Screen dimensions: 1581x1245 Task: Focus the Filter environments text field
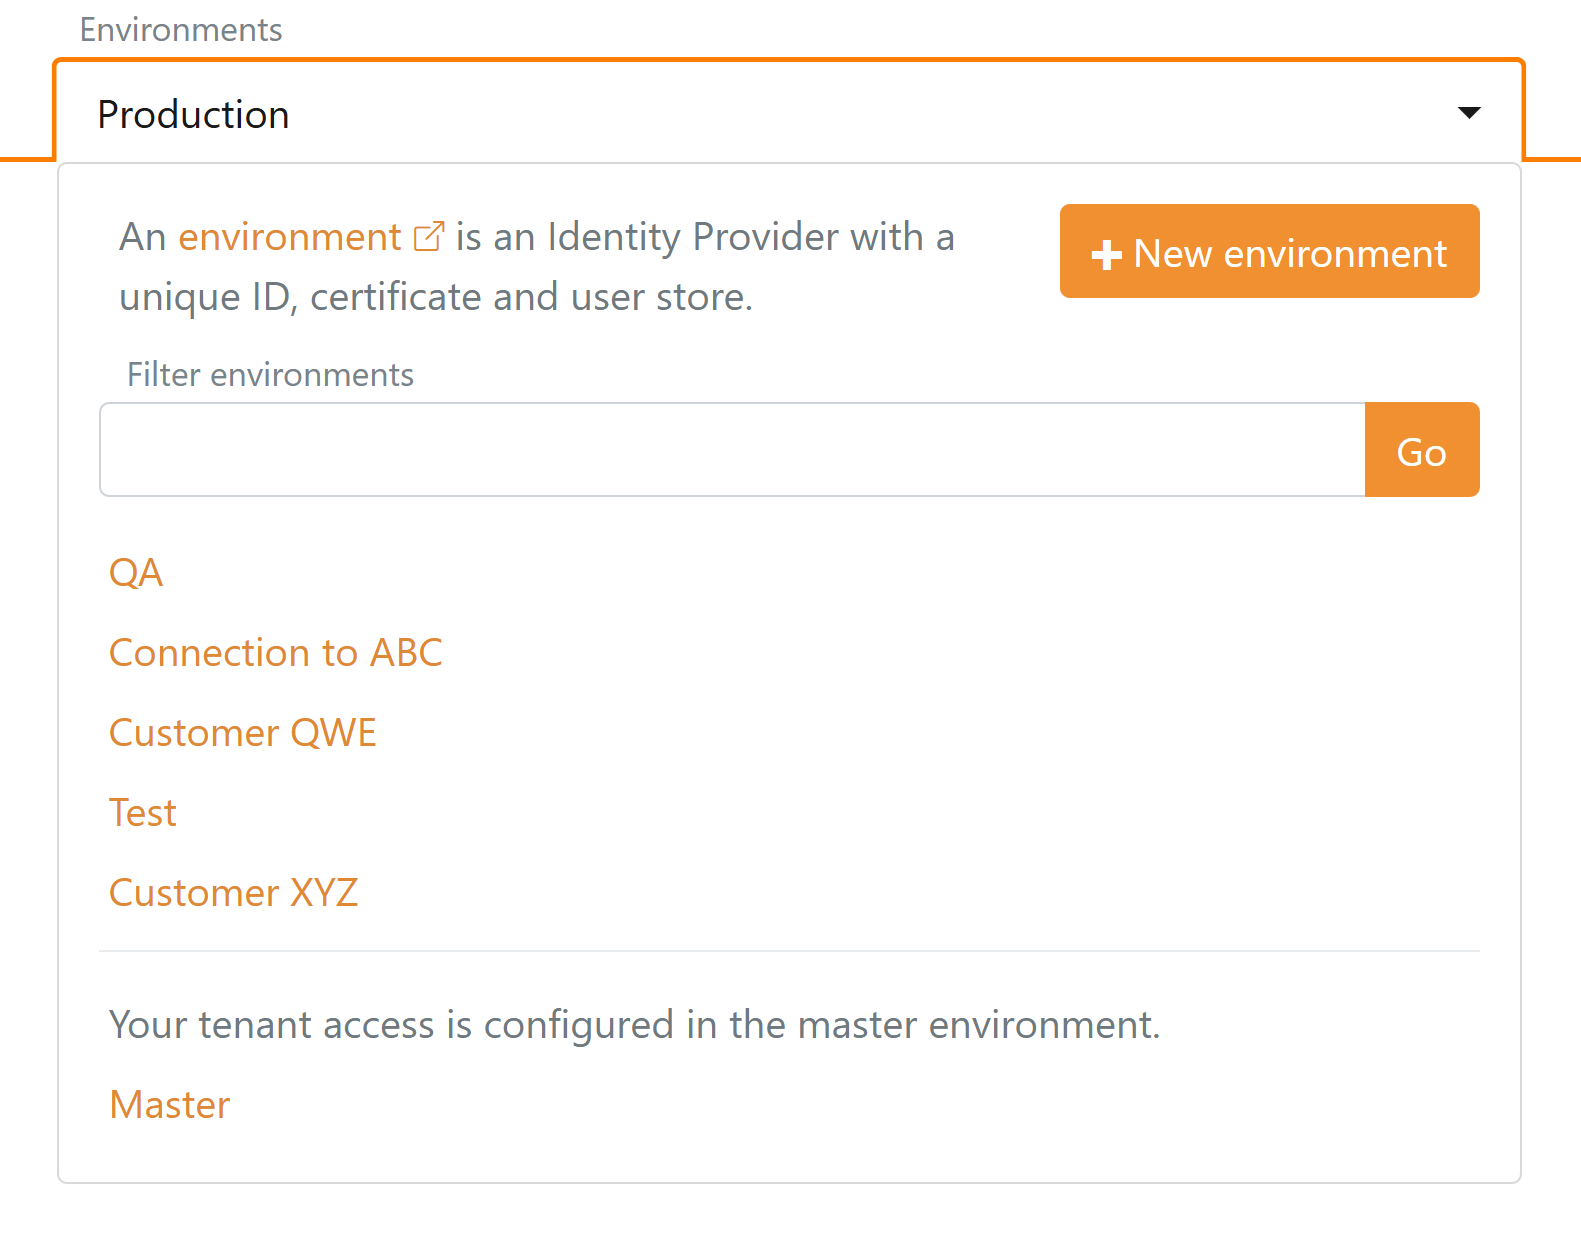coord(732,451)
